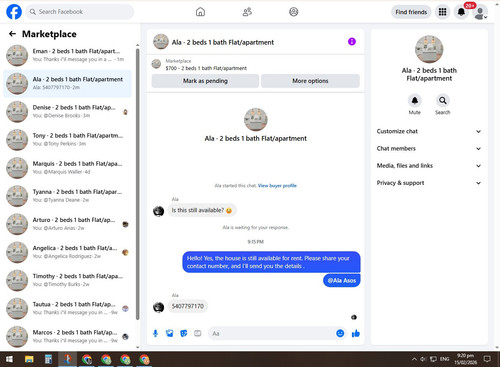500x367 pixels.
Task: Send a thumbs up like
Action: [356, 333]
